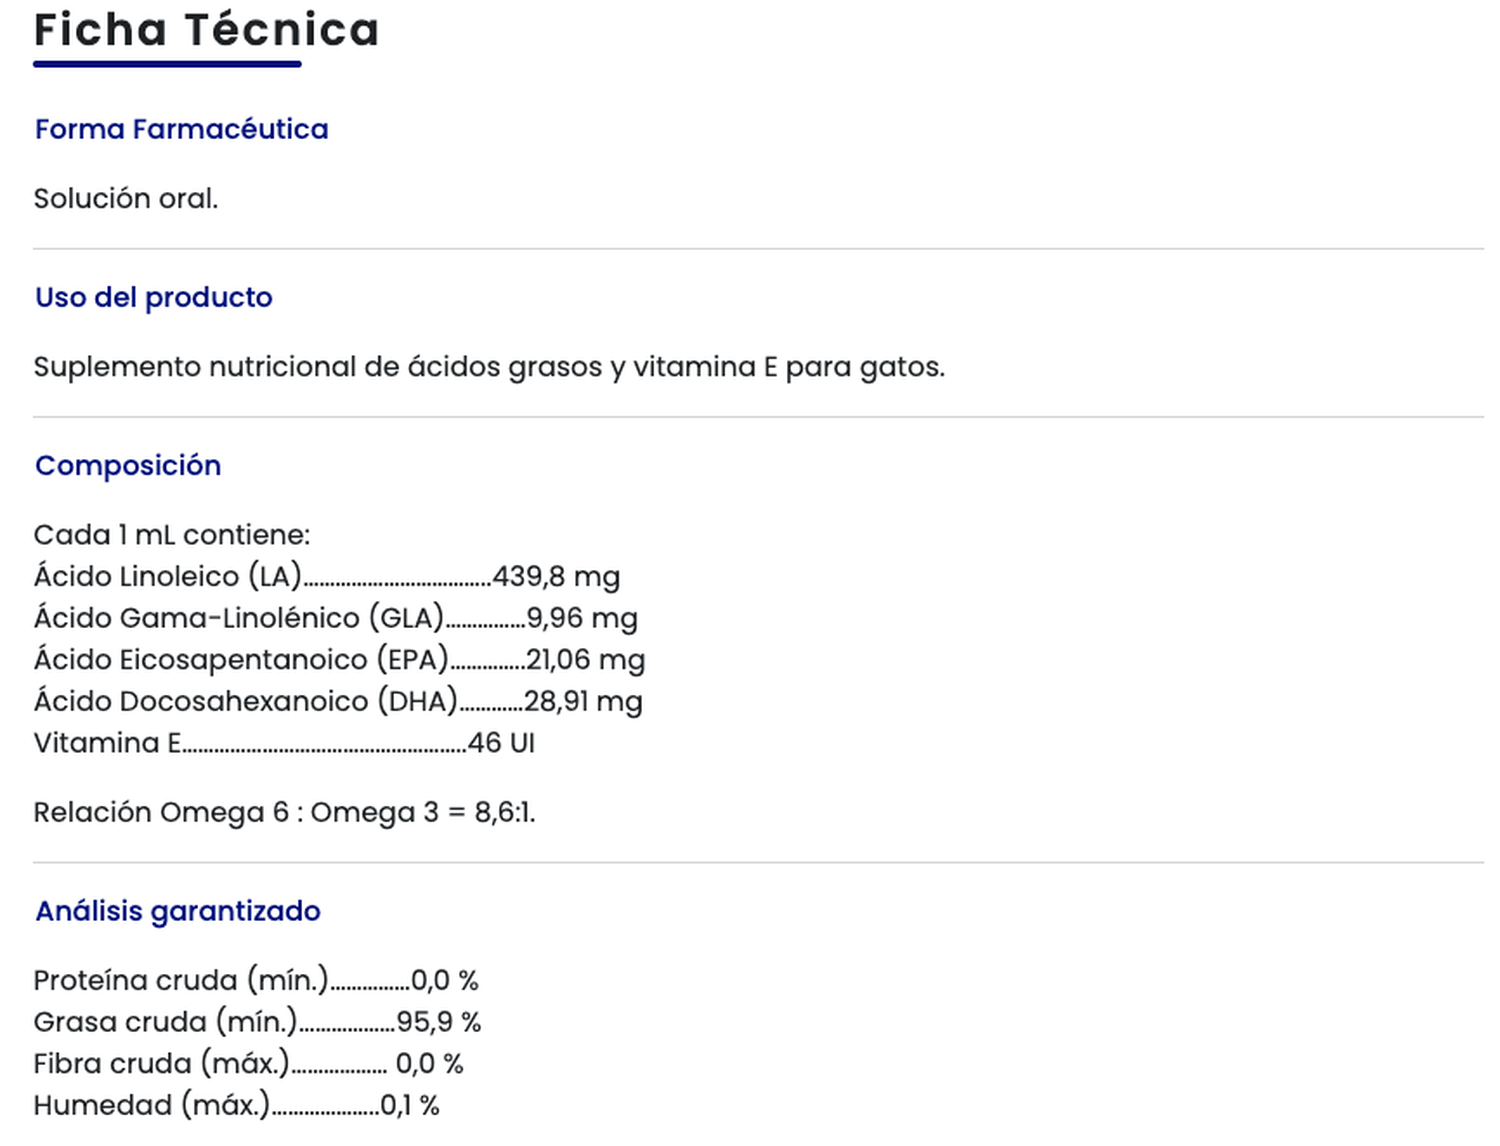
Task: Click the "Ácido Eicosapentanoico (EPA)" ingredient name
Action: 241,660
